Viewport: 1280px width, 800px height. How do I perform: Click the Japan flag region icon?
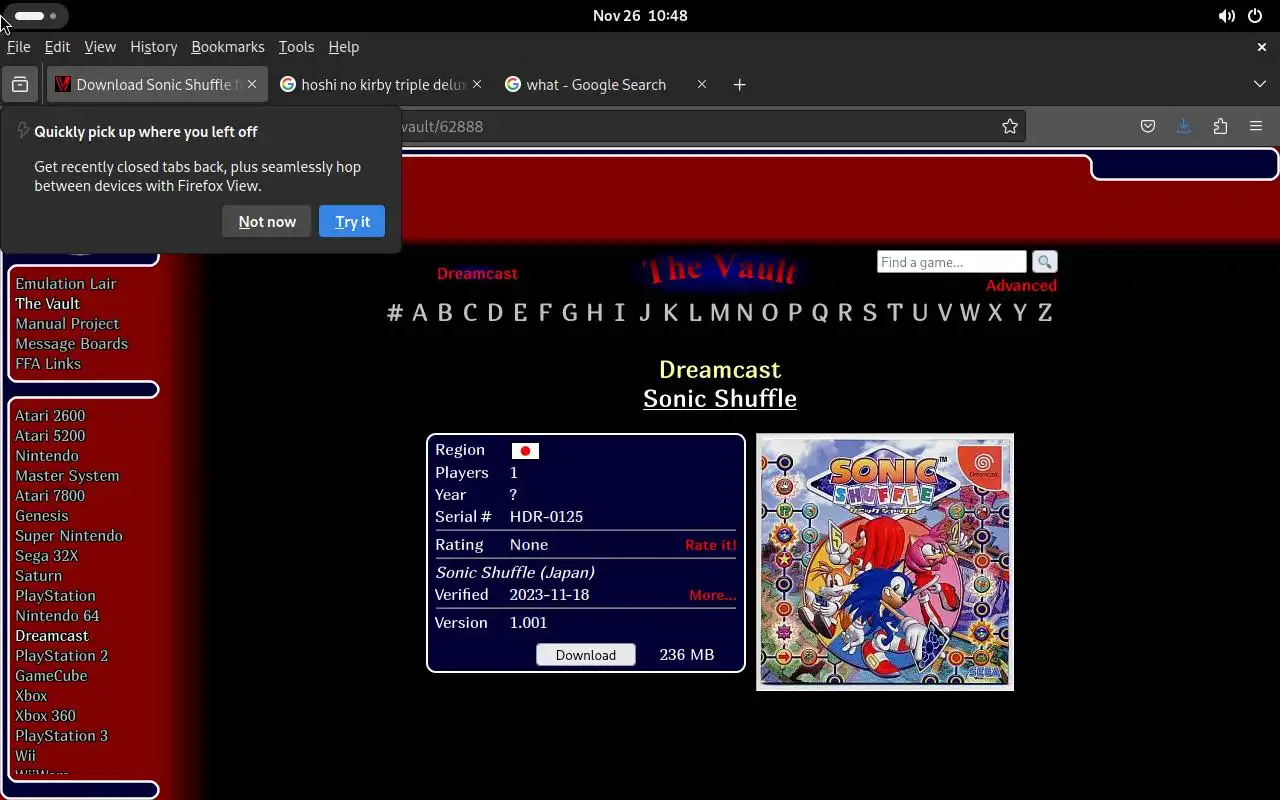pyautogui.click(x=525, y=451)
